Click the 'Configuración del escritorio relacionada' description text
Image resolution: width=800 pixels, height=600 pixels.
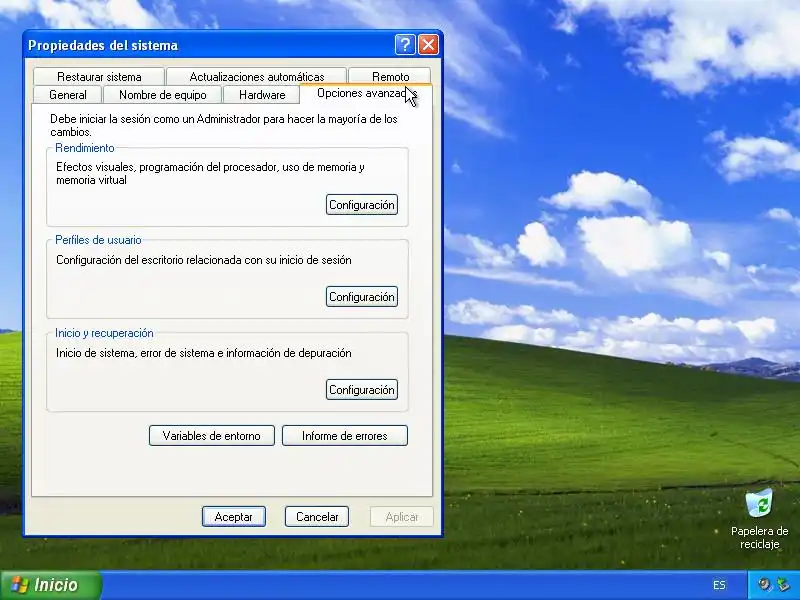(x=204, y=260)
